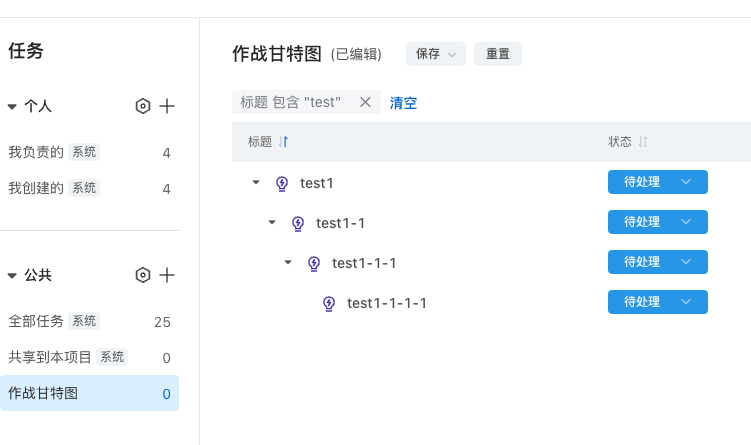Collapse the test1 tree row

256,182
